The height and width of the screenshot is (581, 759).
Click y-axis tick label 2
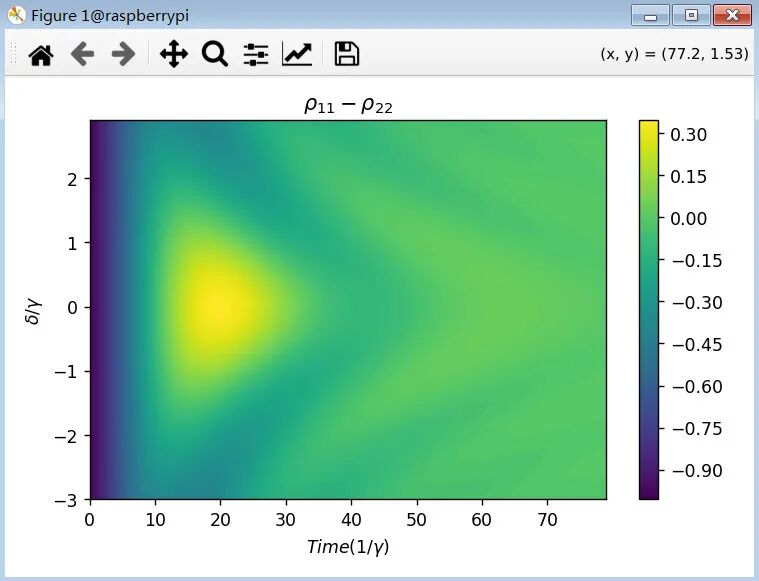pyautogui.click(x=73, y=179)
